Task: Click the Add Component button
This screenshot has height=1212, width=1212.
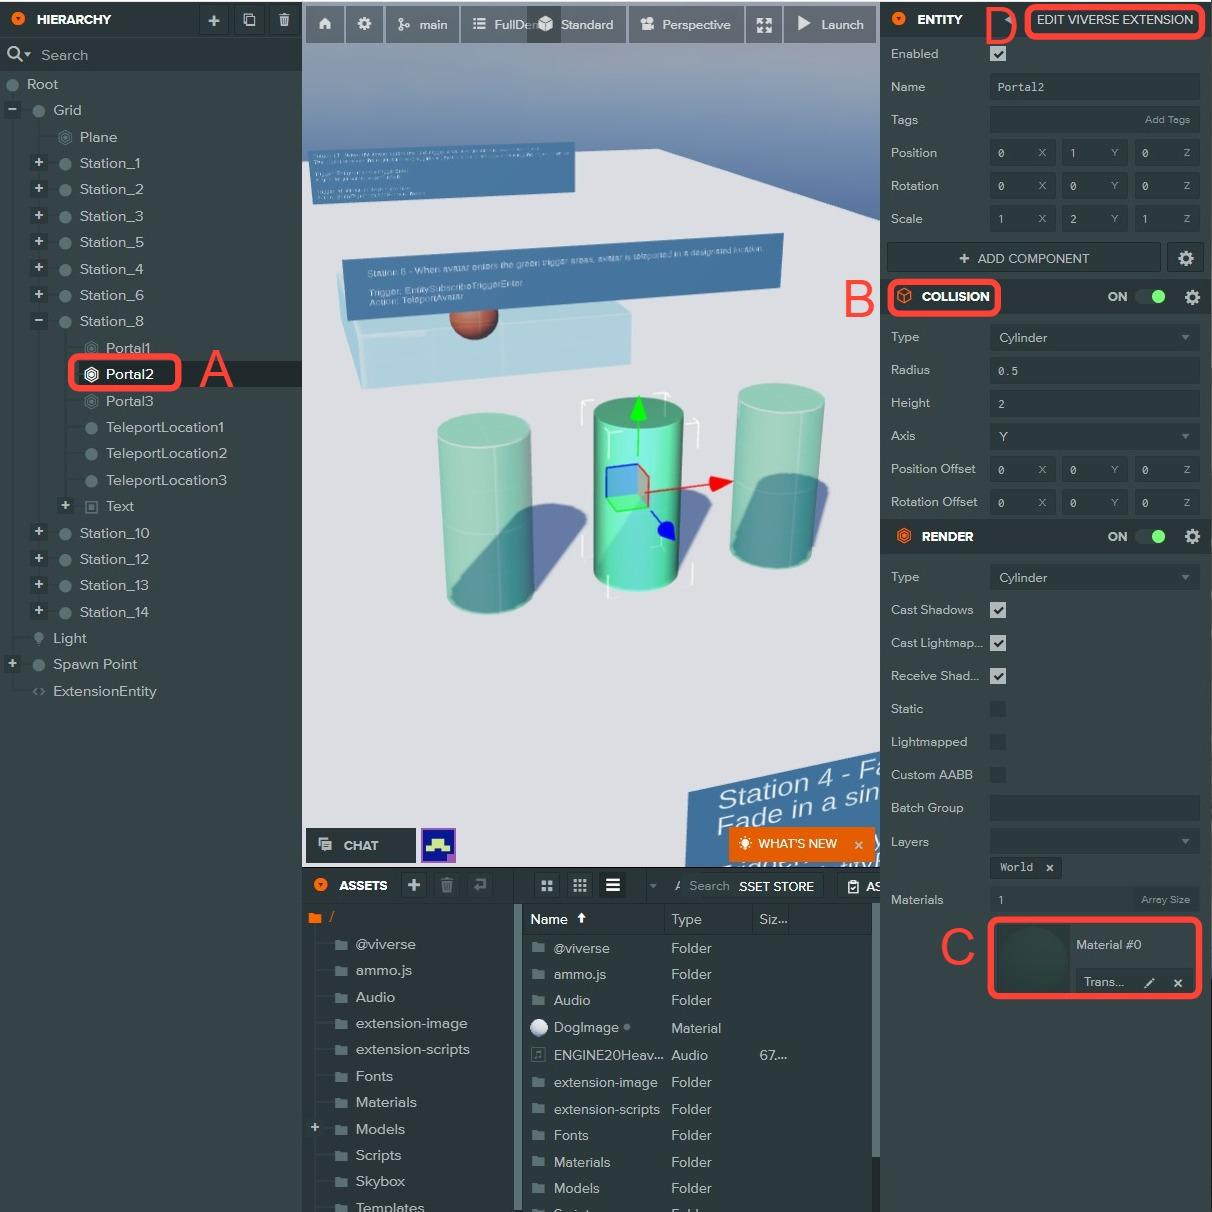Action: coord(1023,258)
